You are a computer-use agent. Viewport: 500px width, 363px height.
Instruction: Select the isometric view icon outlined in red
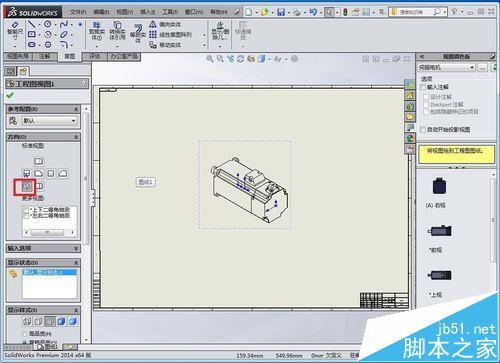click(x=27, y=186)
